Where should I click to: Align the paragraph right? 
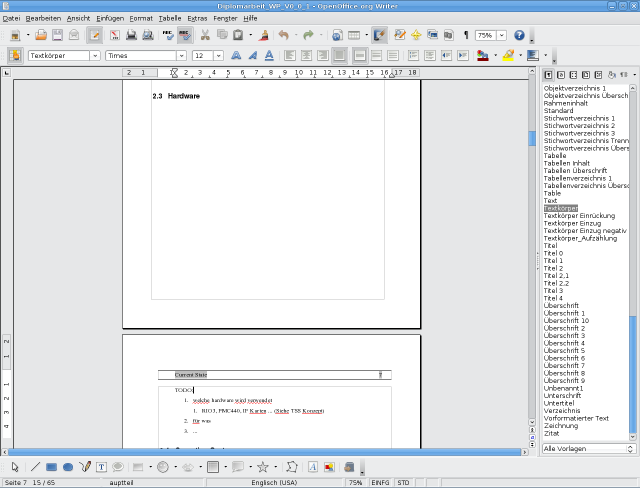click(x=322, y=55)
